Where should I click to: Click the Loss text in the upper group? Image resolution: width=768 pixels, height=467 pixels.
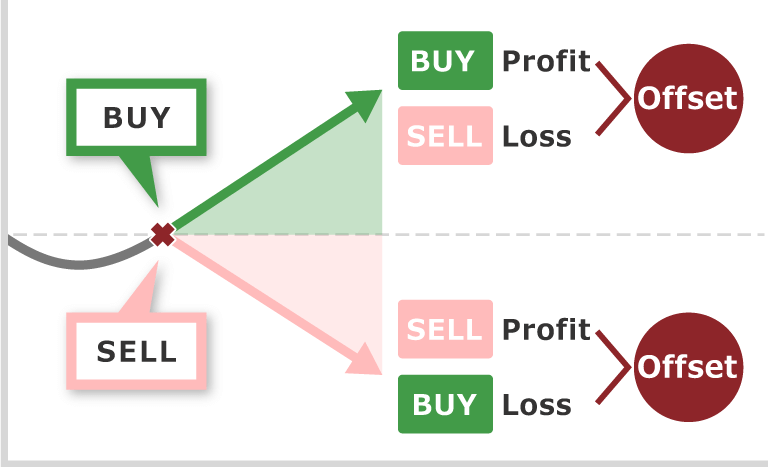(536, 136)
